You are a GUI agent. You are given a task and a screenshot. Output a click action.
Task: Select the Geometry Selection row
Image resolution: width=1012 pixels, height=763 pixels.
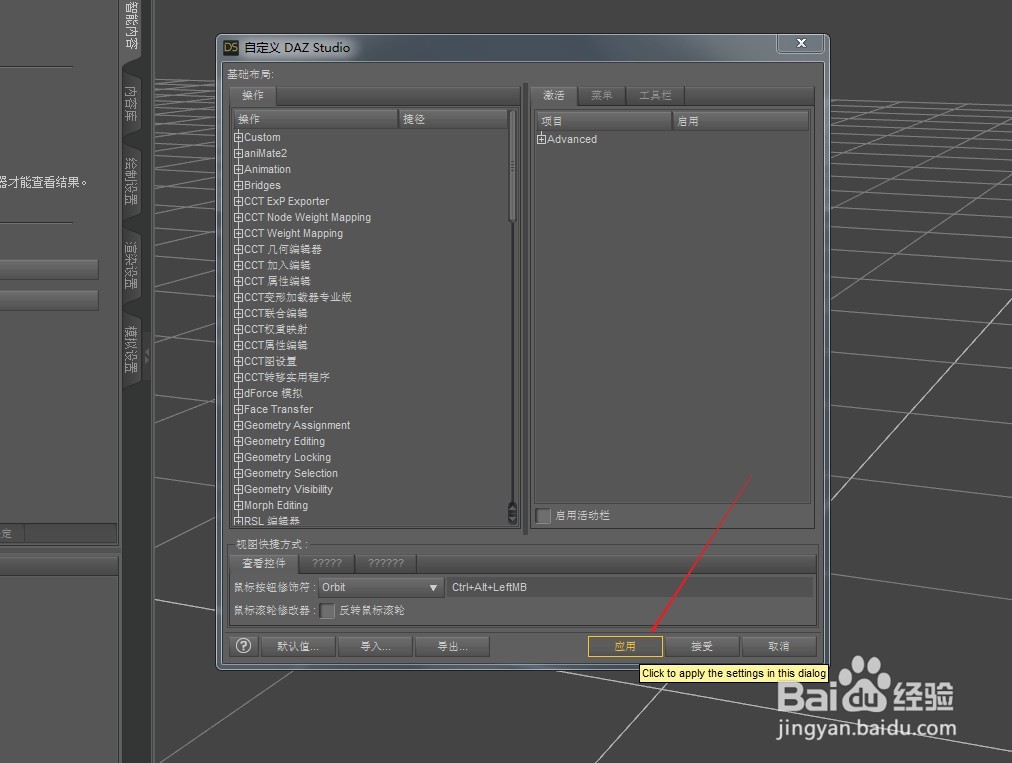click(x=290, y=473)
